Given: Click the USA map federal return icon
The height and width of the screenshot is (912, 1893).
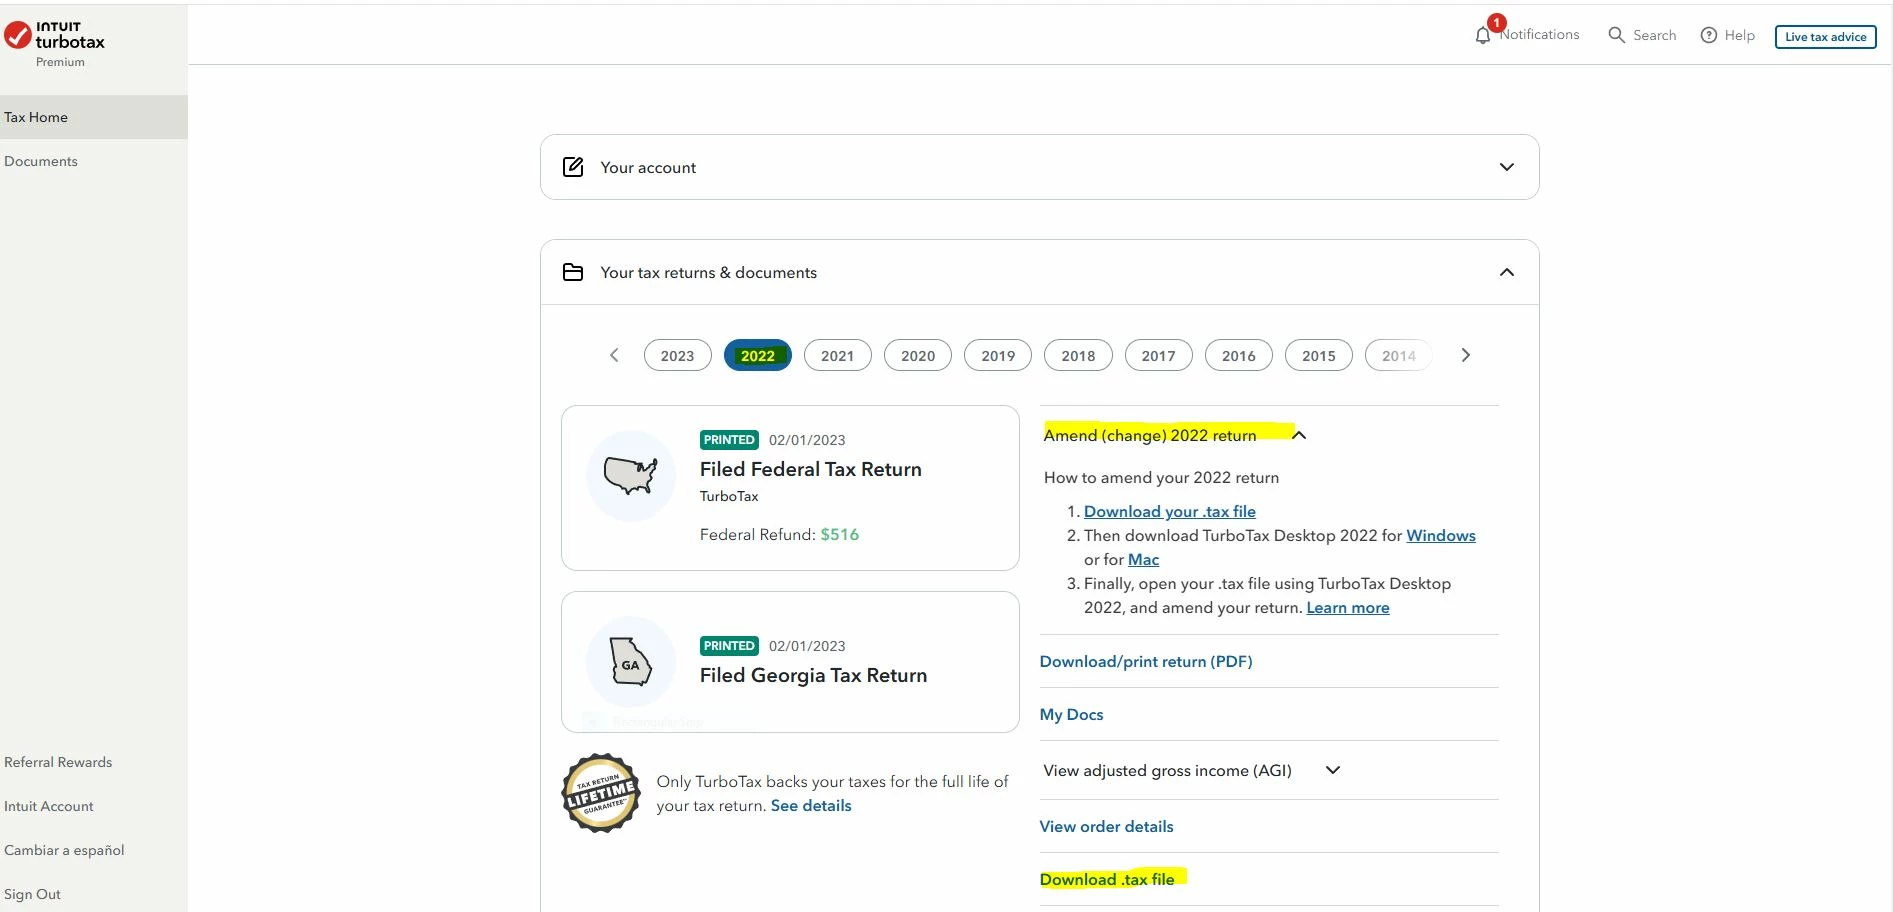Looking at the screenshot, I should pyautogui.click(x=631, y=475).
